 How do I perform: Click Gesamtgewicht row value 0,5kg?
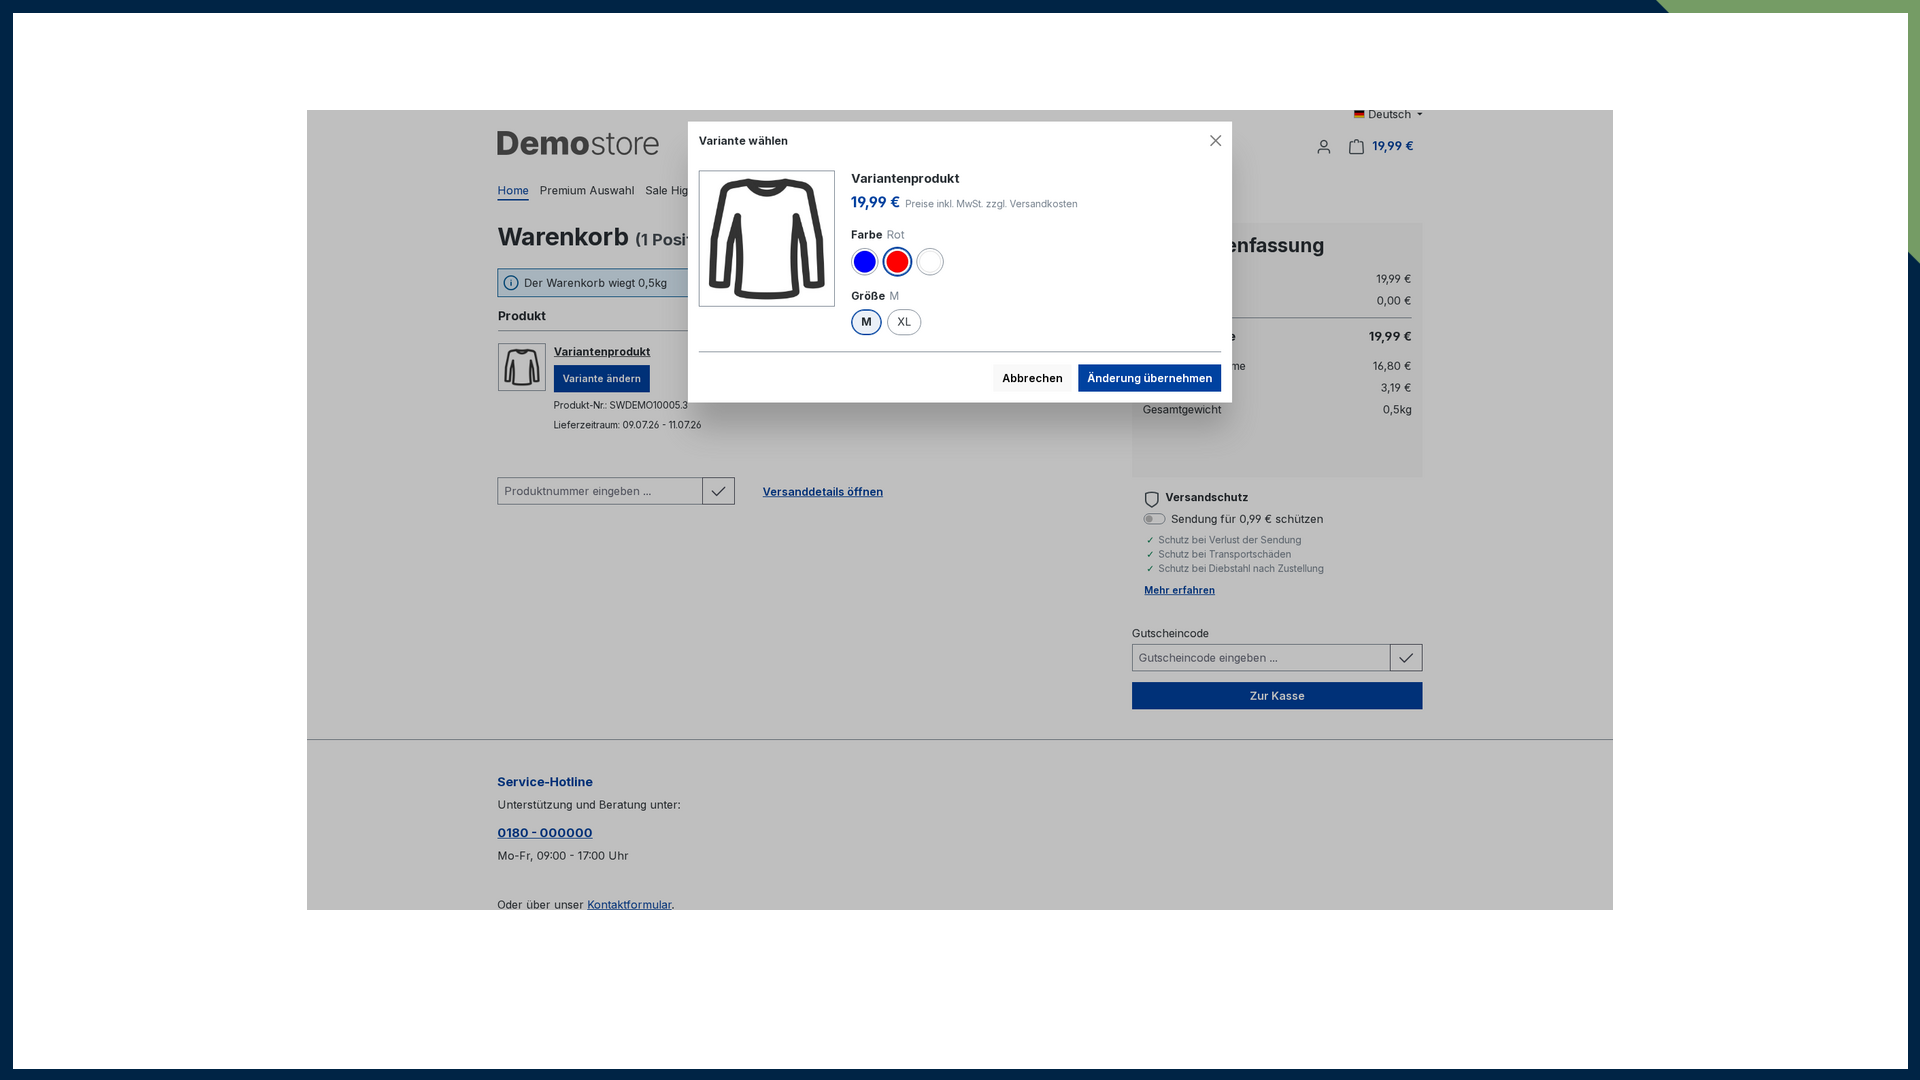1397,410
